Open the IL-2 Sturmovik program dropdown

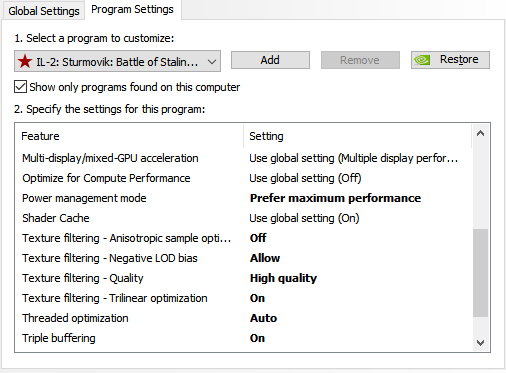[x=117, y=61]
